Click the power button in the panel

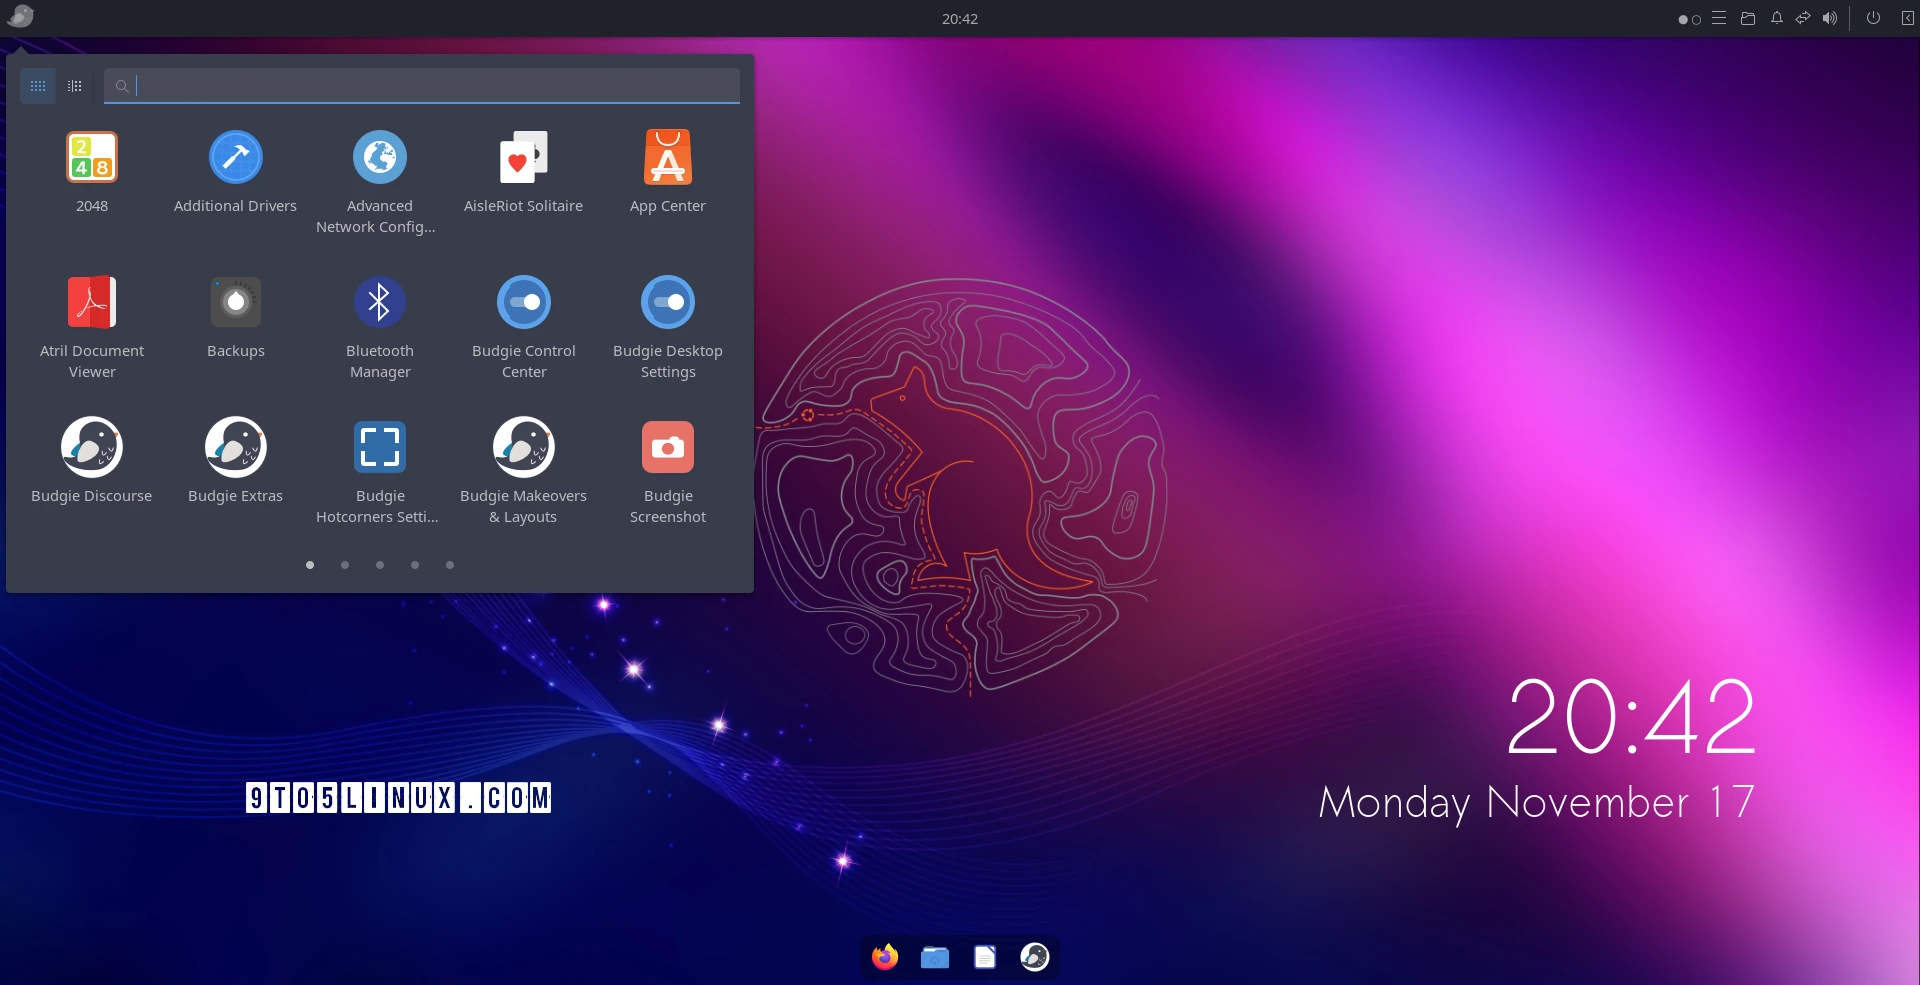pos(1873,18)
